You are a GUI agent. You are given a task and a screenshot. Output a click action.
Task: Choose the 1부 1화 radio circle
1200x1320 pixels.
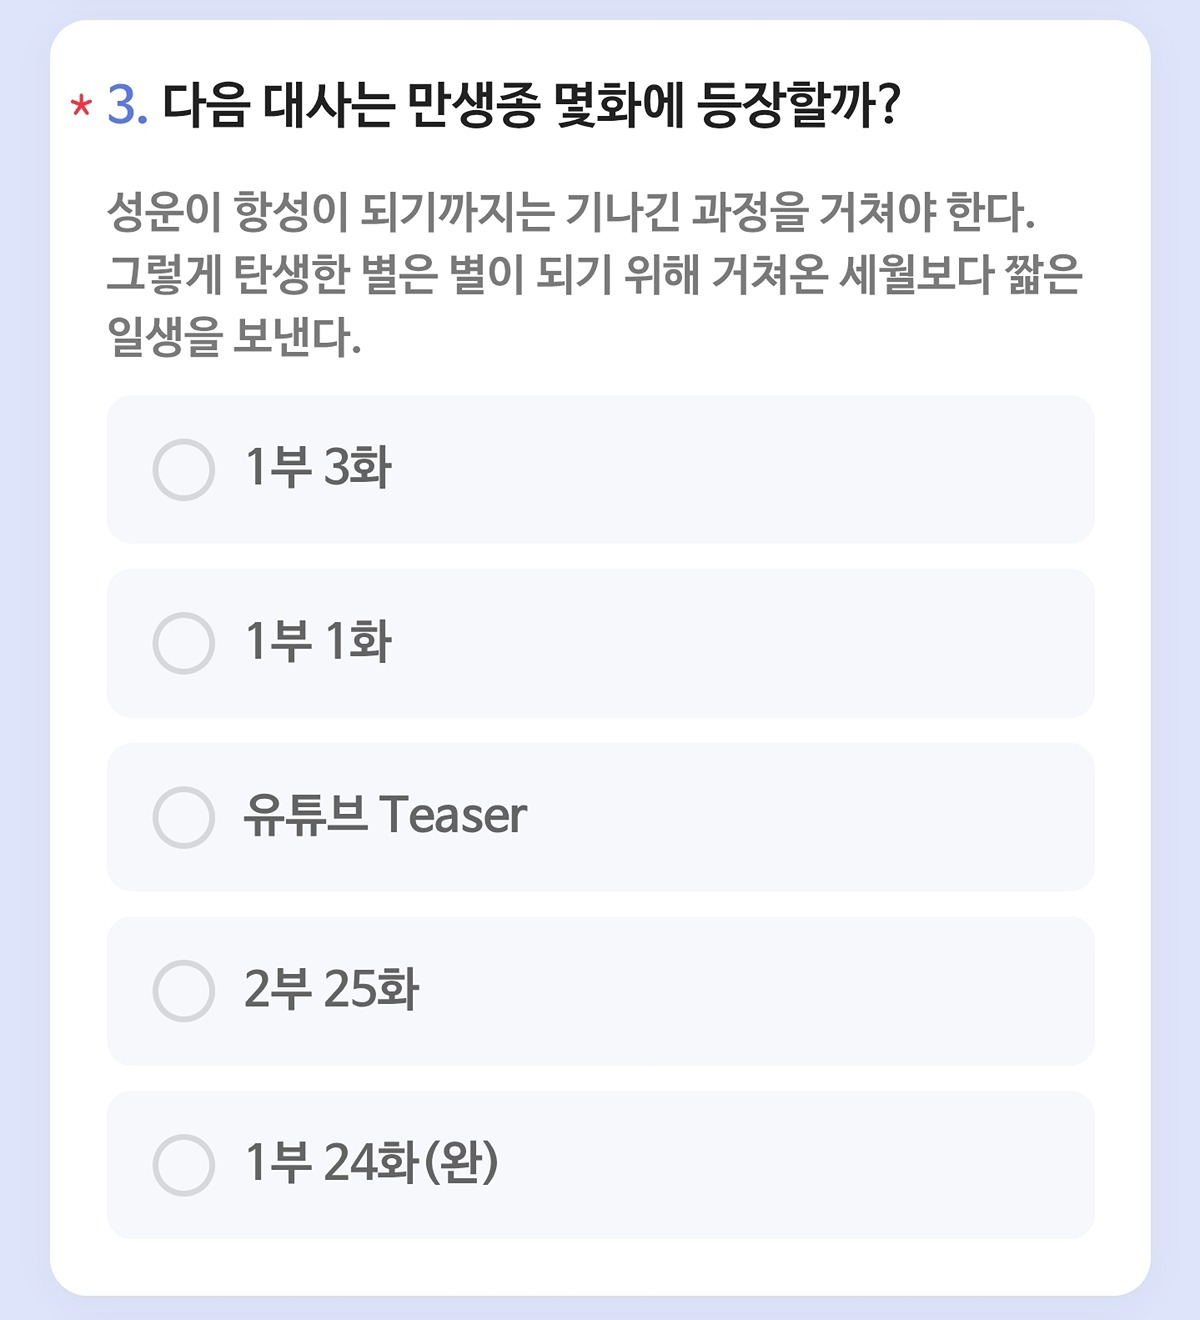184,643
